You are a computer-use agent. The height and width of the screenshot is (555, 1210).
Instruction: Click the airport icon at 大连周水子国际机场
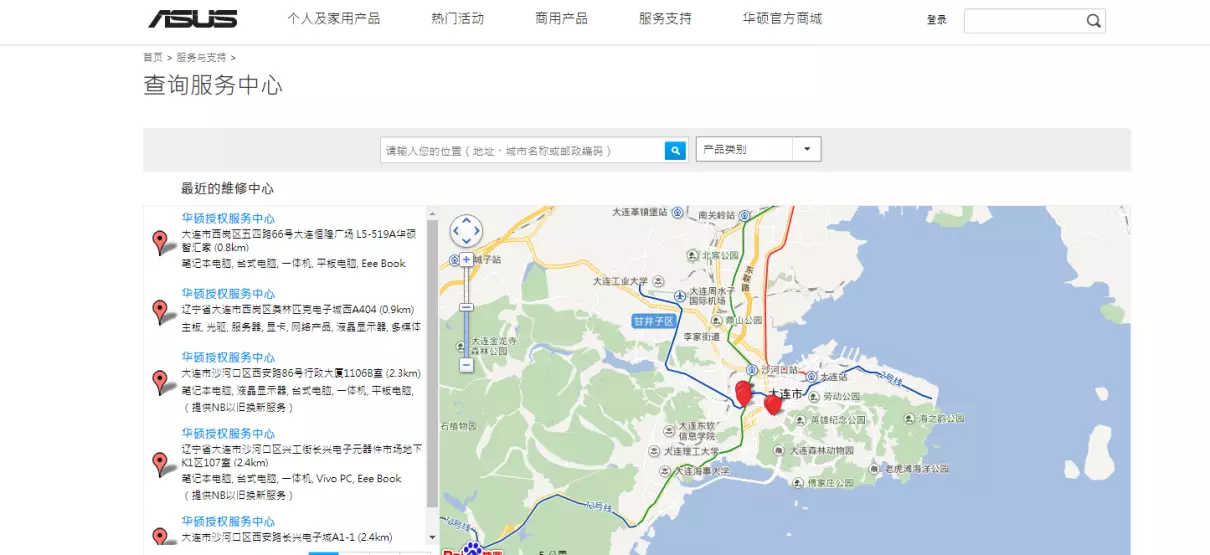click(x=680, y=297)
